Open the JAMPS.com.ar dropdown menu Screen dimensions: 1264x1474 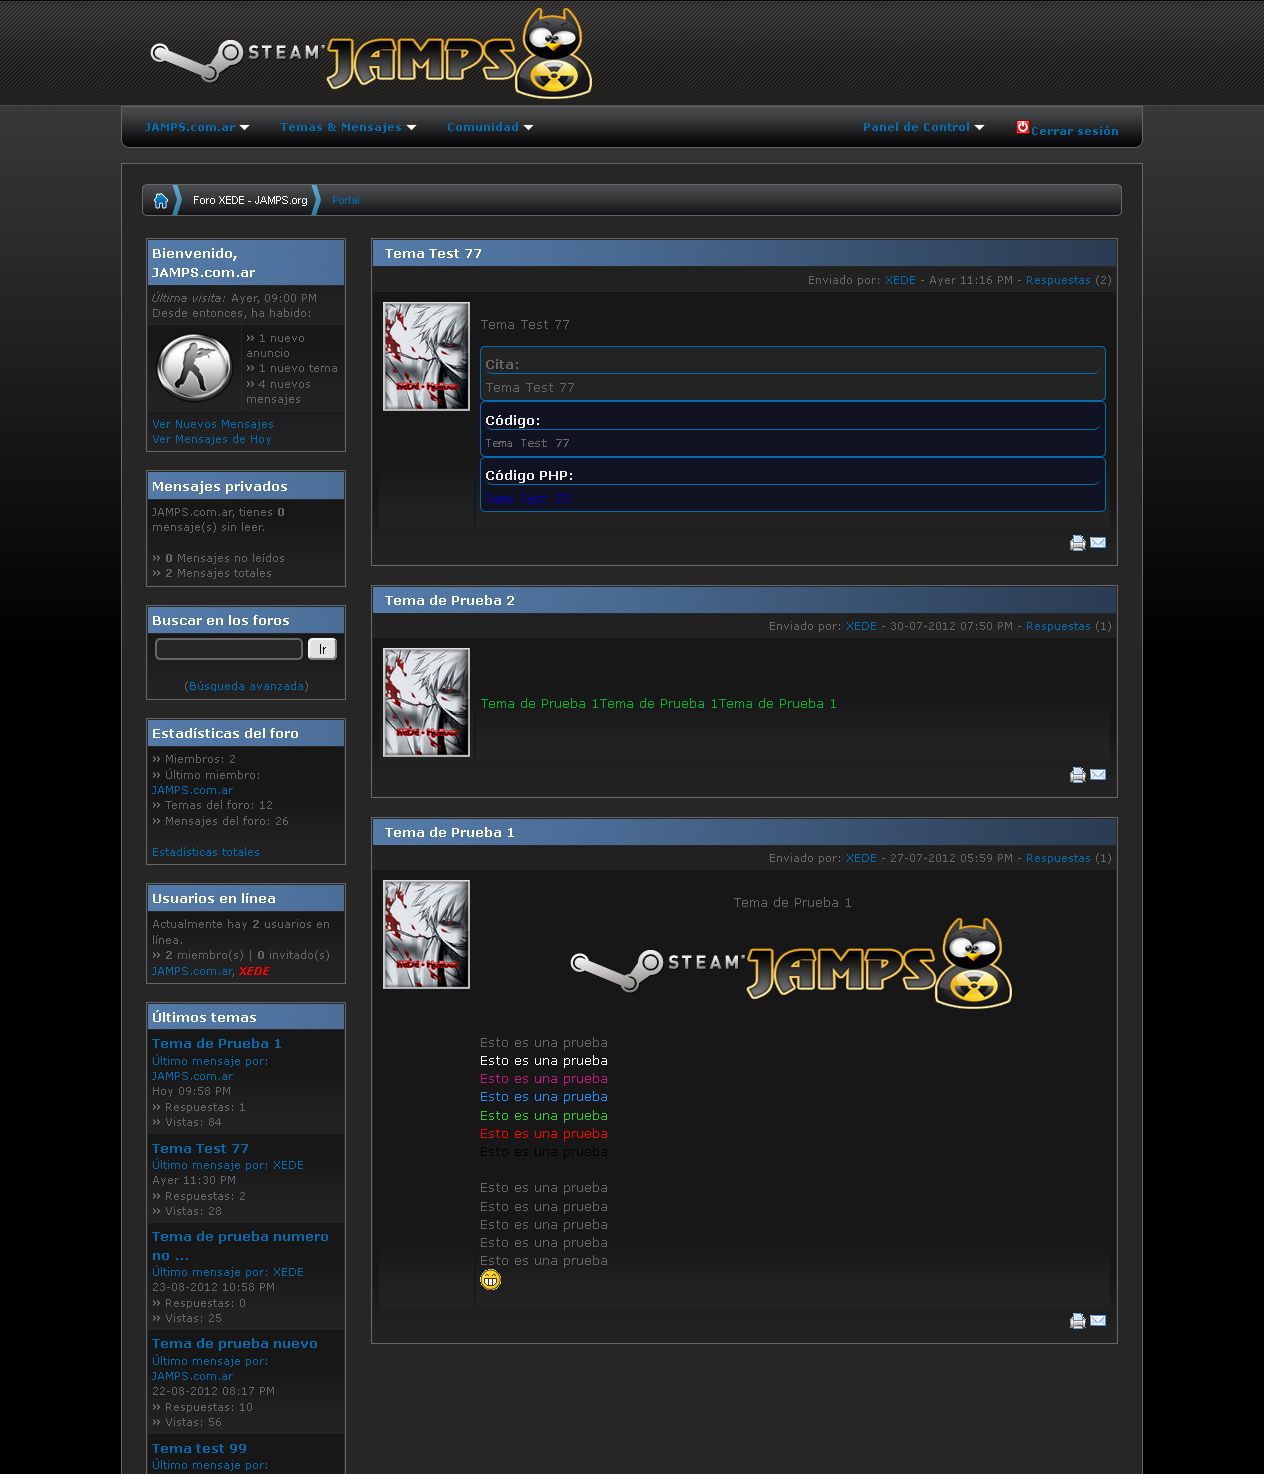click(x=197, y=127)
